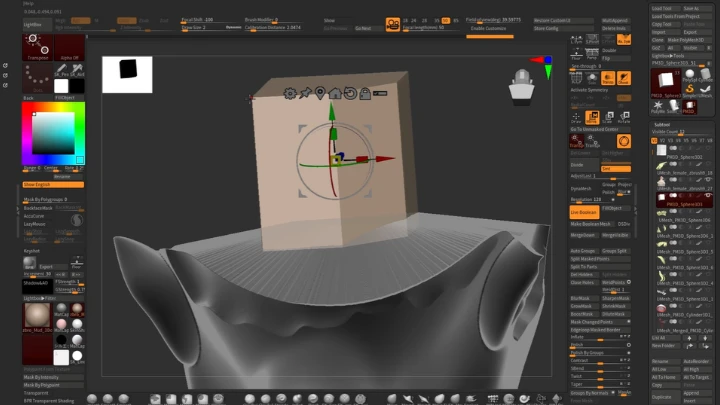
Task: Toggle Double-sided display option
Action: click(x=616, y=51)
